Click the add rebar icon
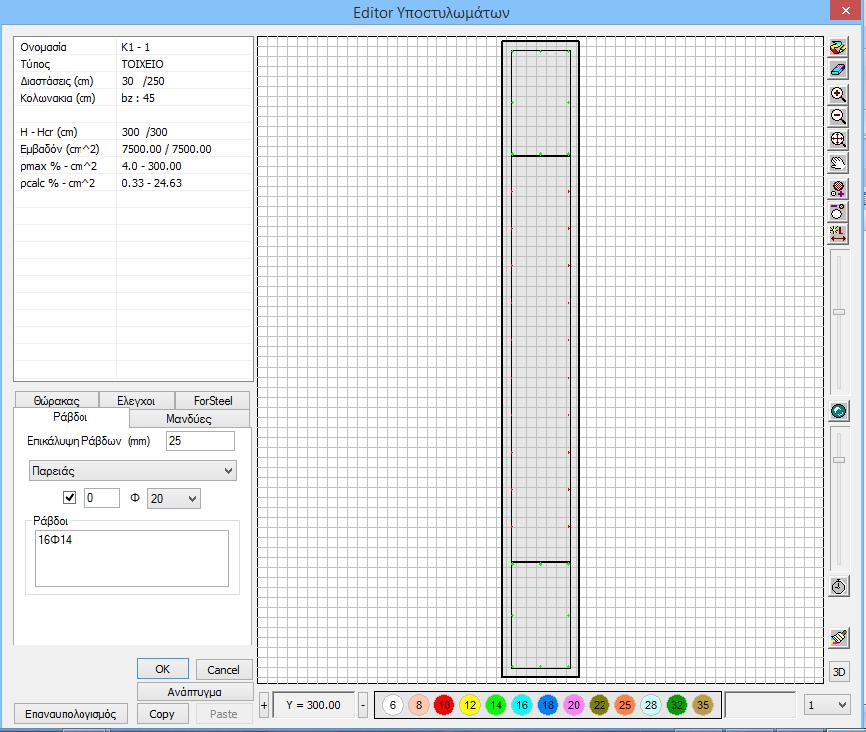 pos(838,188)
